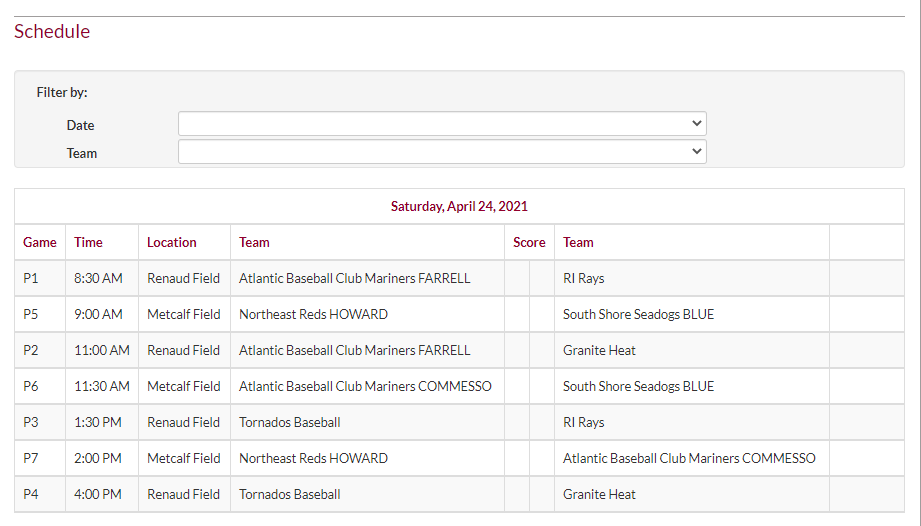Click the Game column header

tap(40, 243)
